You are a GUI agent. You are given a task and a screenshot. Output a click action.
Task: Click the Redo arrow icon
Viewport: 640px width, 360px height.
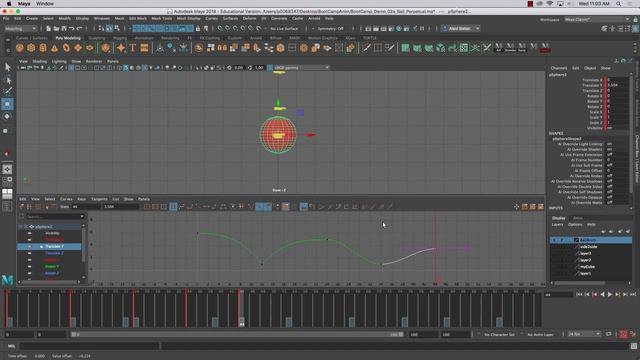click(79, 29)
